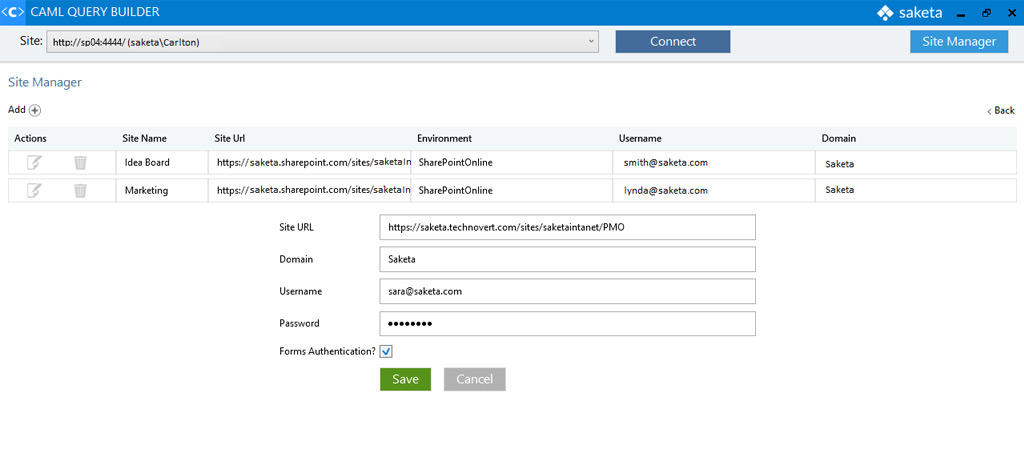Viewport: 1024px width, 463px height.
Task: Click the Site Manager page heading
Action: 44,82
